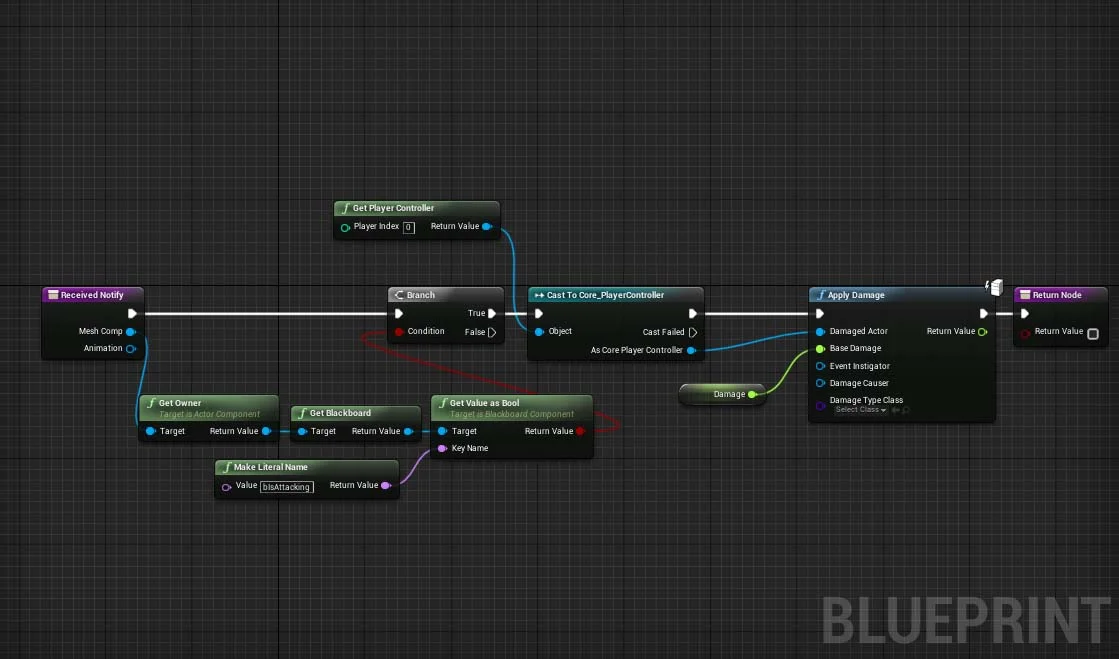Click the Apply Damage exec output pin
This screenshot has width=1119, height=659.
983,313
